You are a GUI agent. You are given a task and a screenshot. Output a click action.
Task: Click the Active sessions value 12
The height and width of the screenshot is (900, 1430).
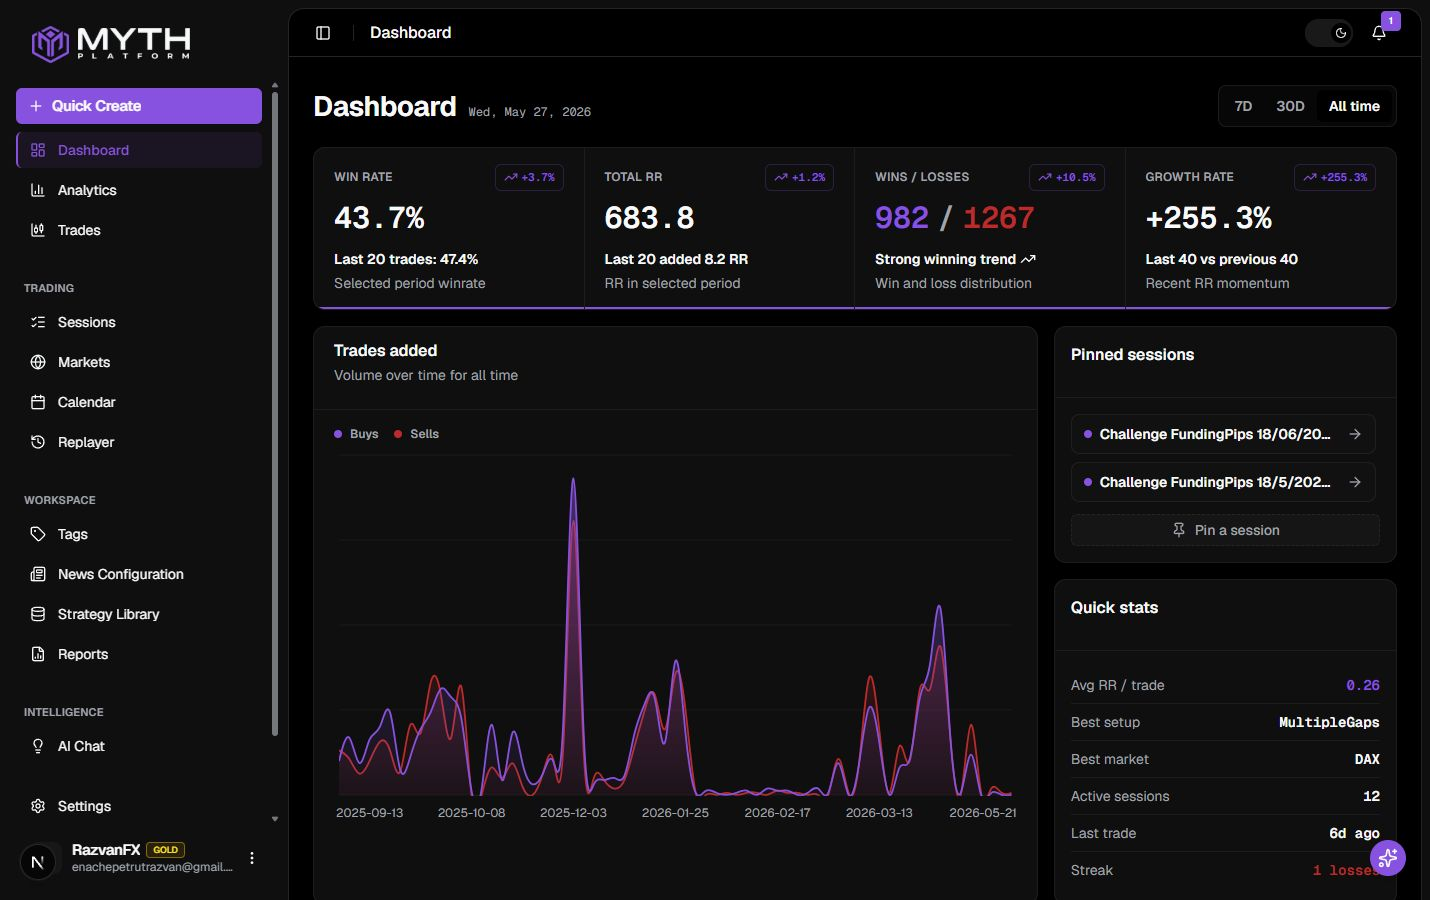[1371, 796]
